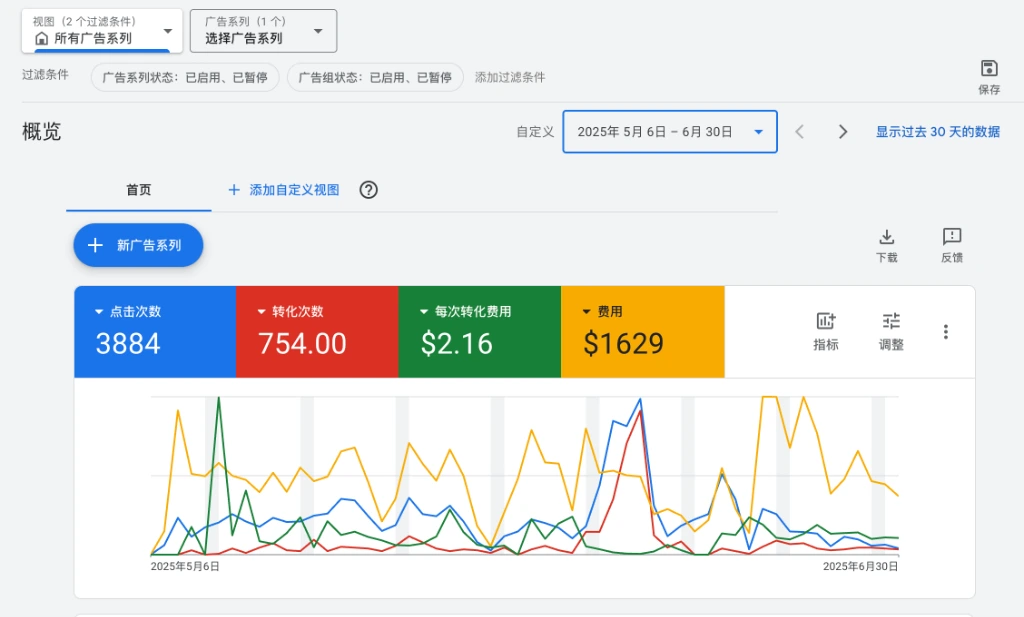
Task: Click 添加自定义视图 tab link
Action: click(283, 190)
